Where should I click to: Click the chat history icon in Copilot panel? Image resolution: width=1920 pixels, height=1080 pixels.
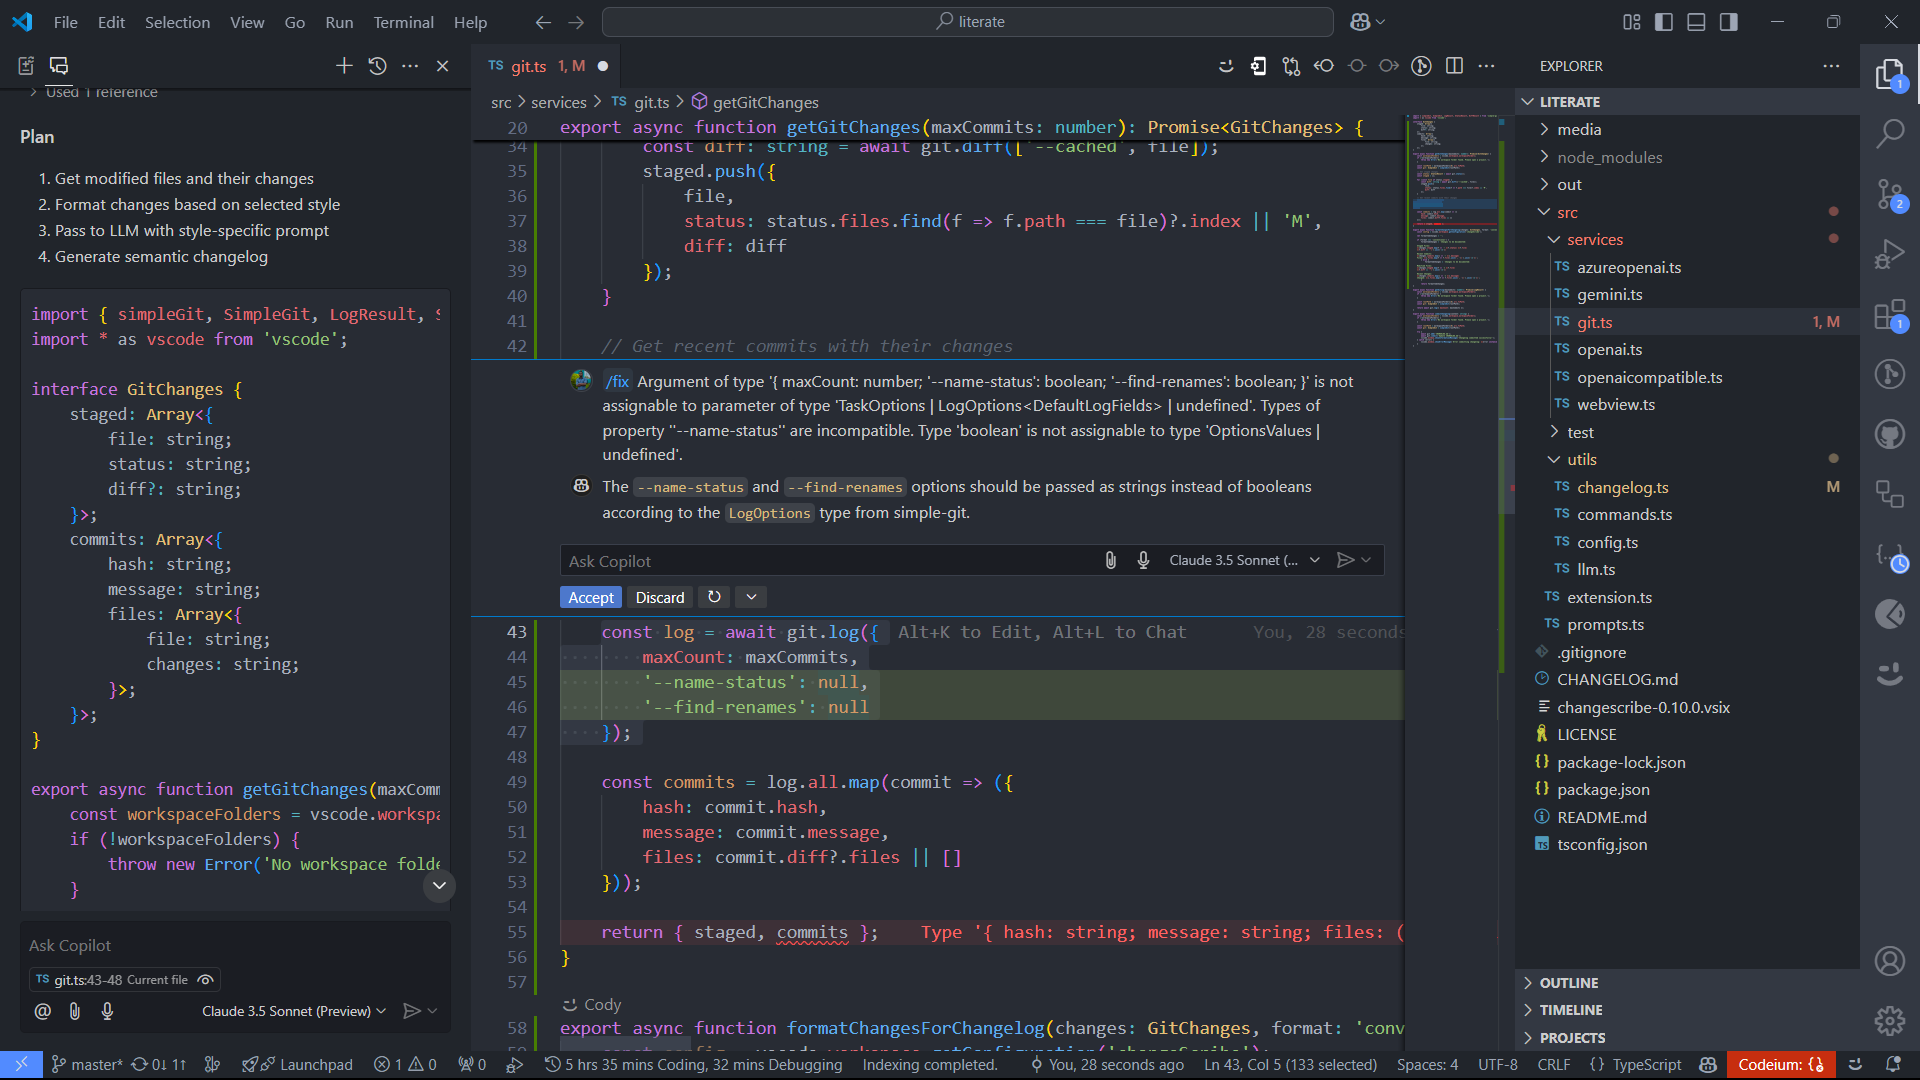[377, 66]
